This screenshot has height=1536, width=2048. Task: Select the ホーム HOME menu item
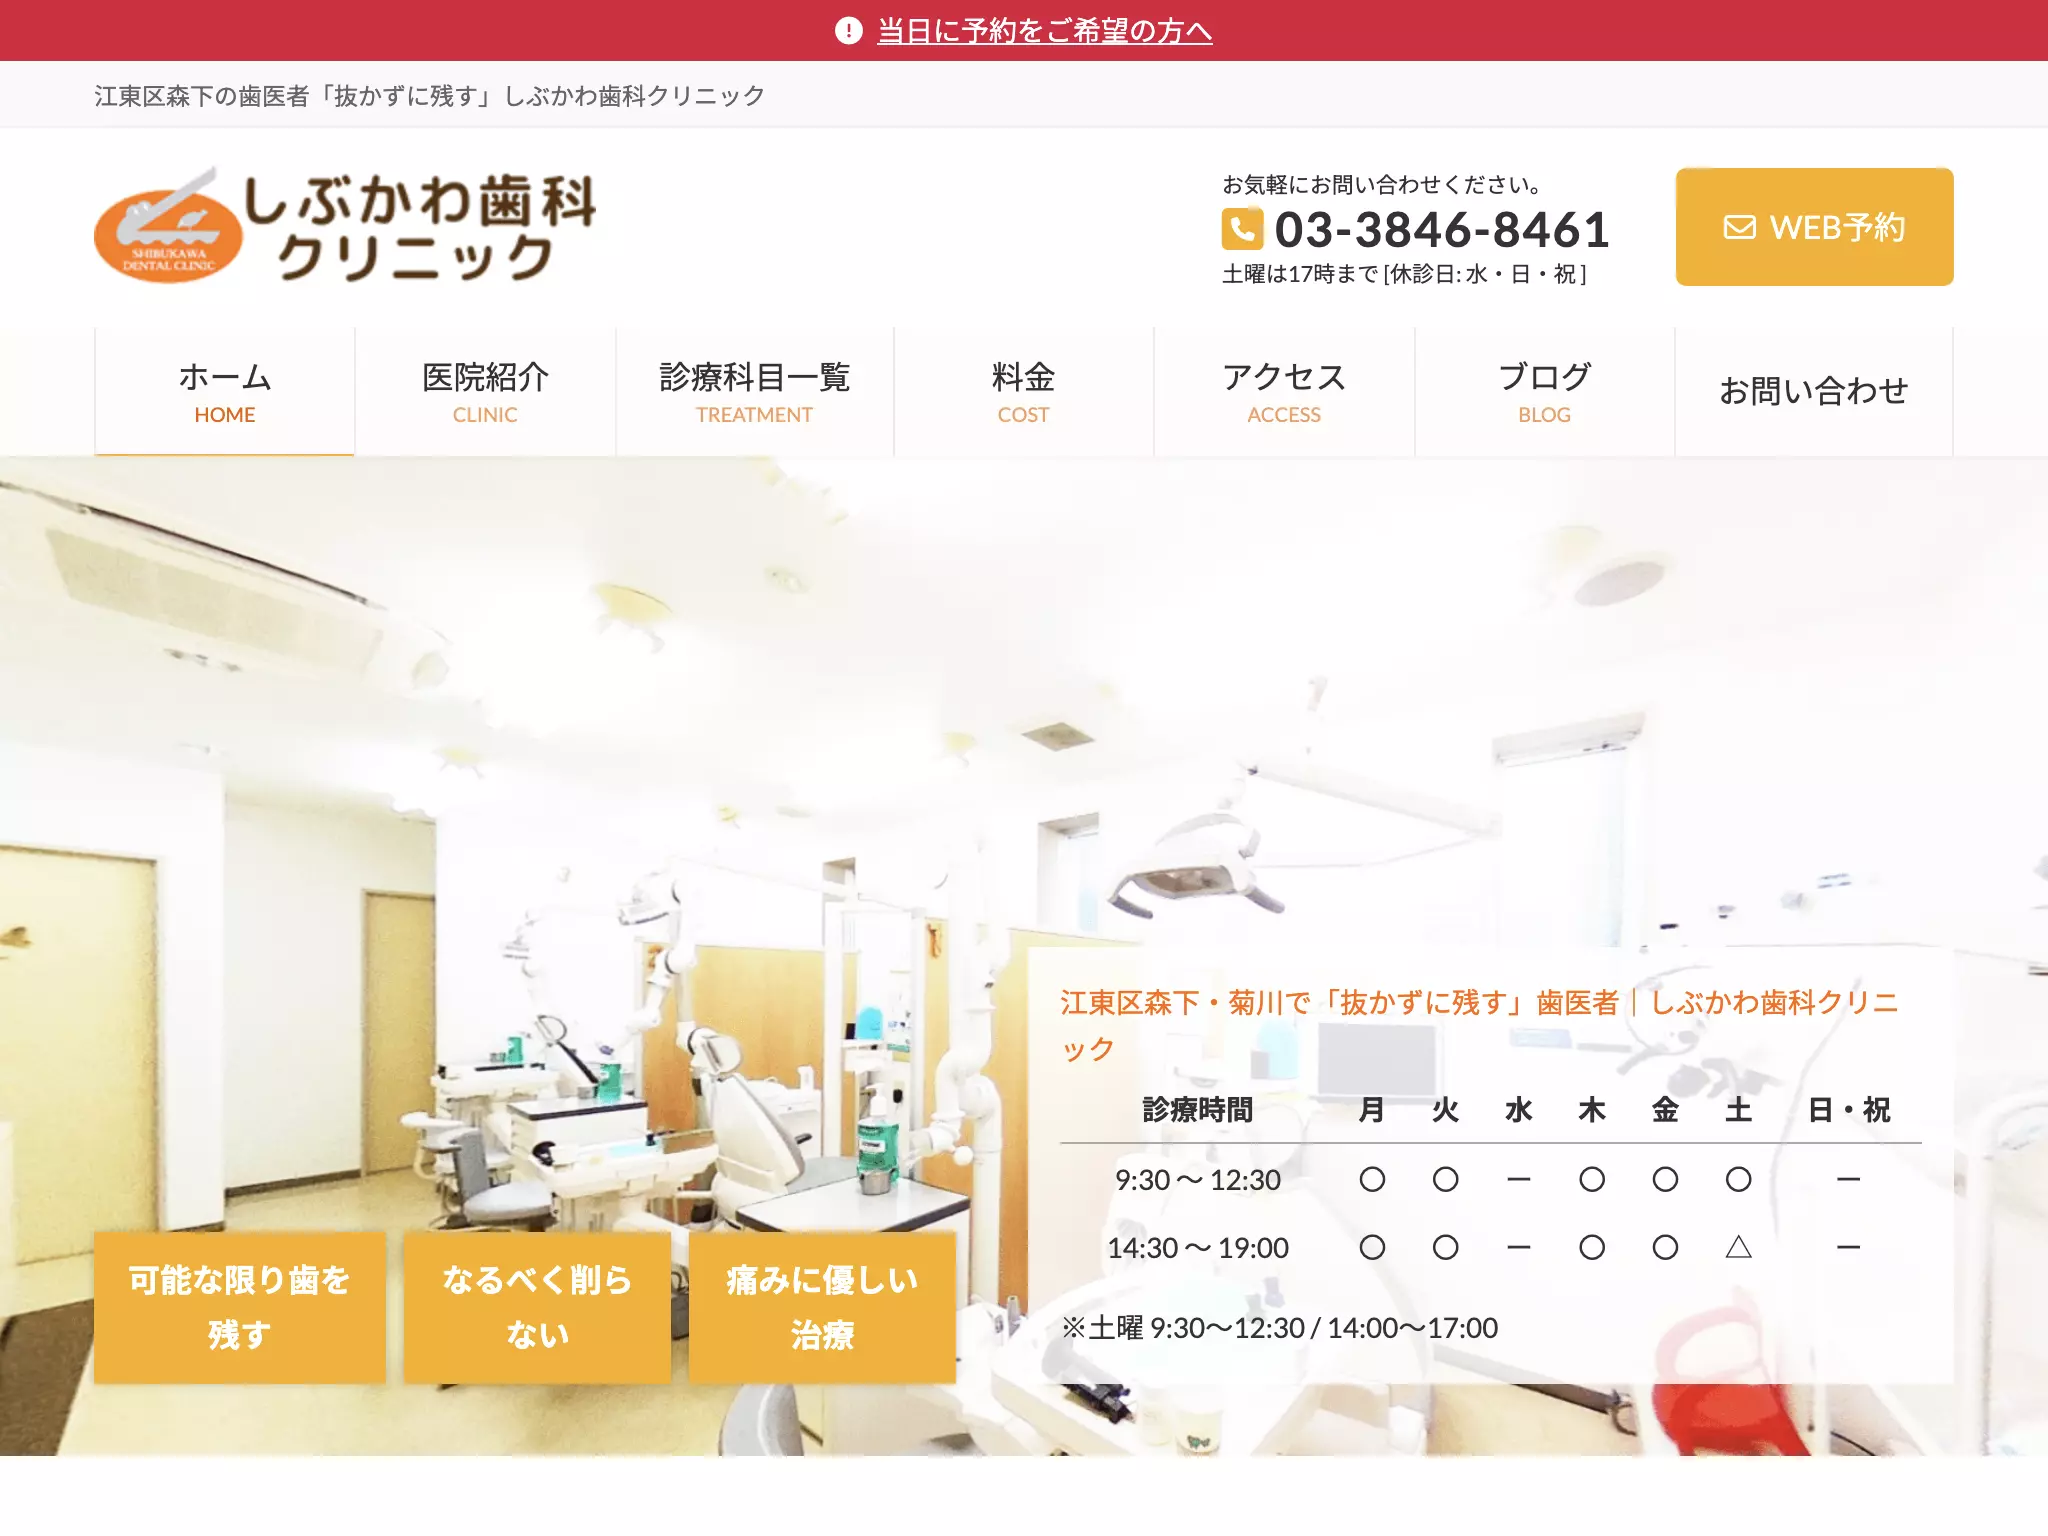click(225, 392)
